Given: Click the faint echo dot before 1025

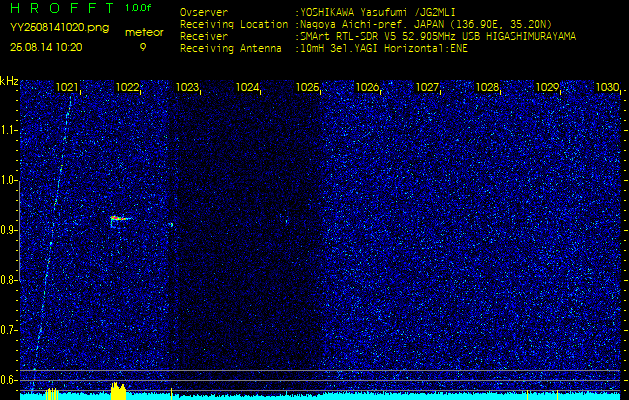Looking at the screenshot, I should tap(286, 220).
